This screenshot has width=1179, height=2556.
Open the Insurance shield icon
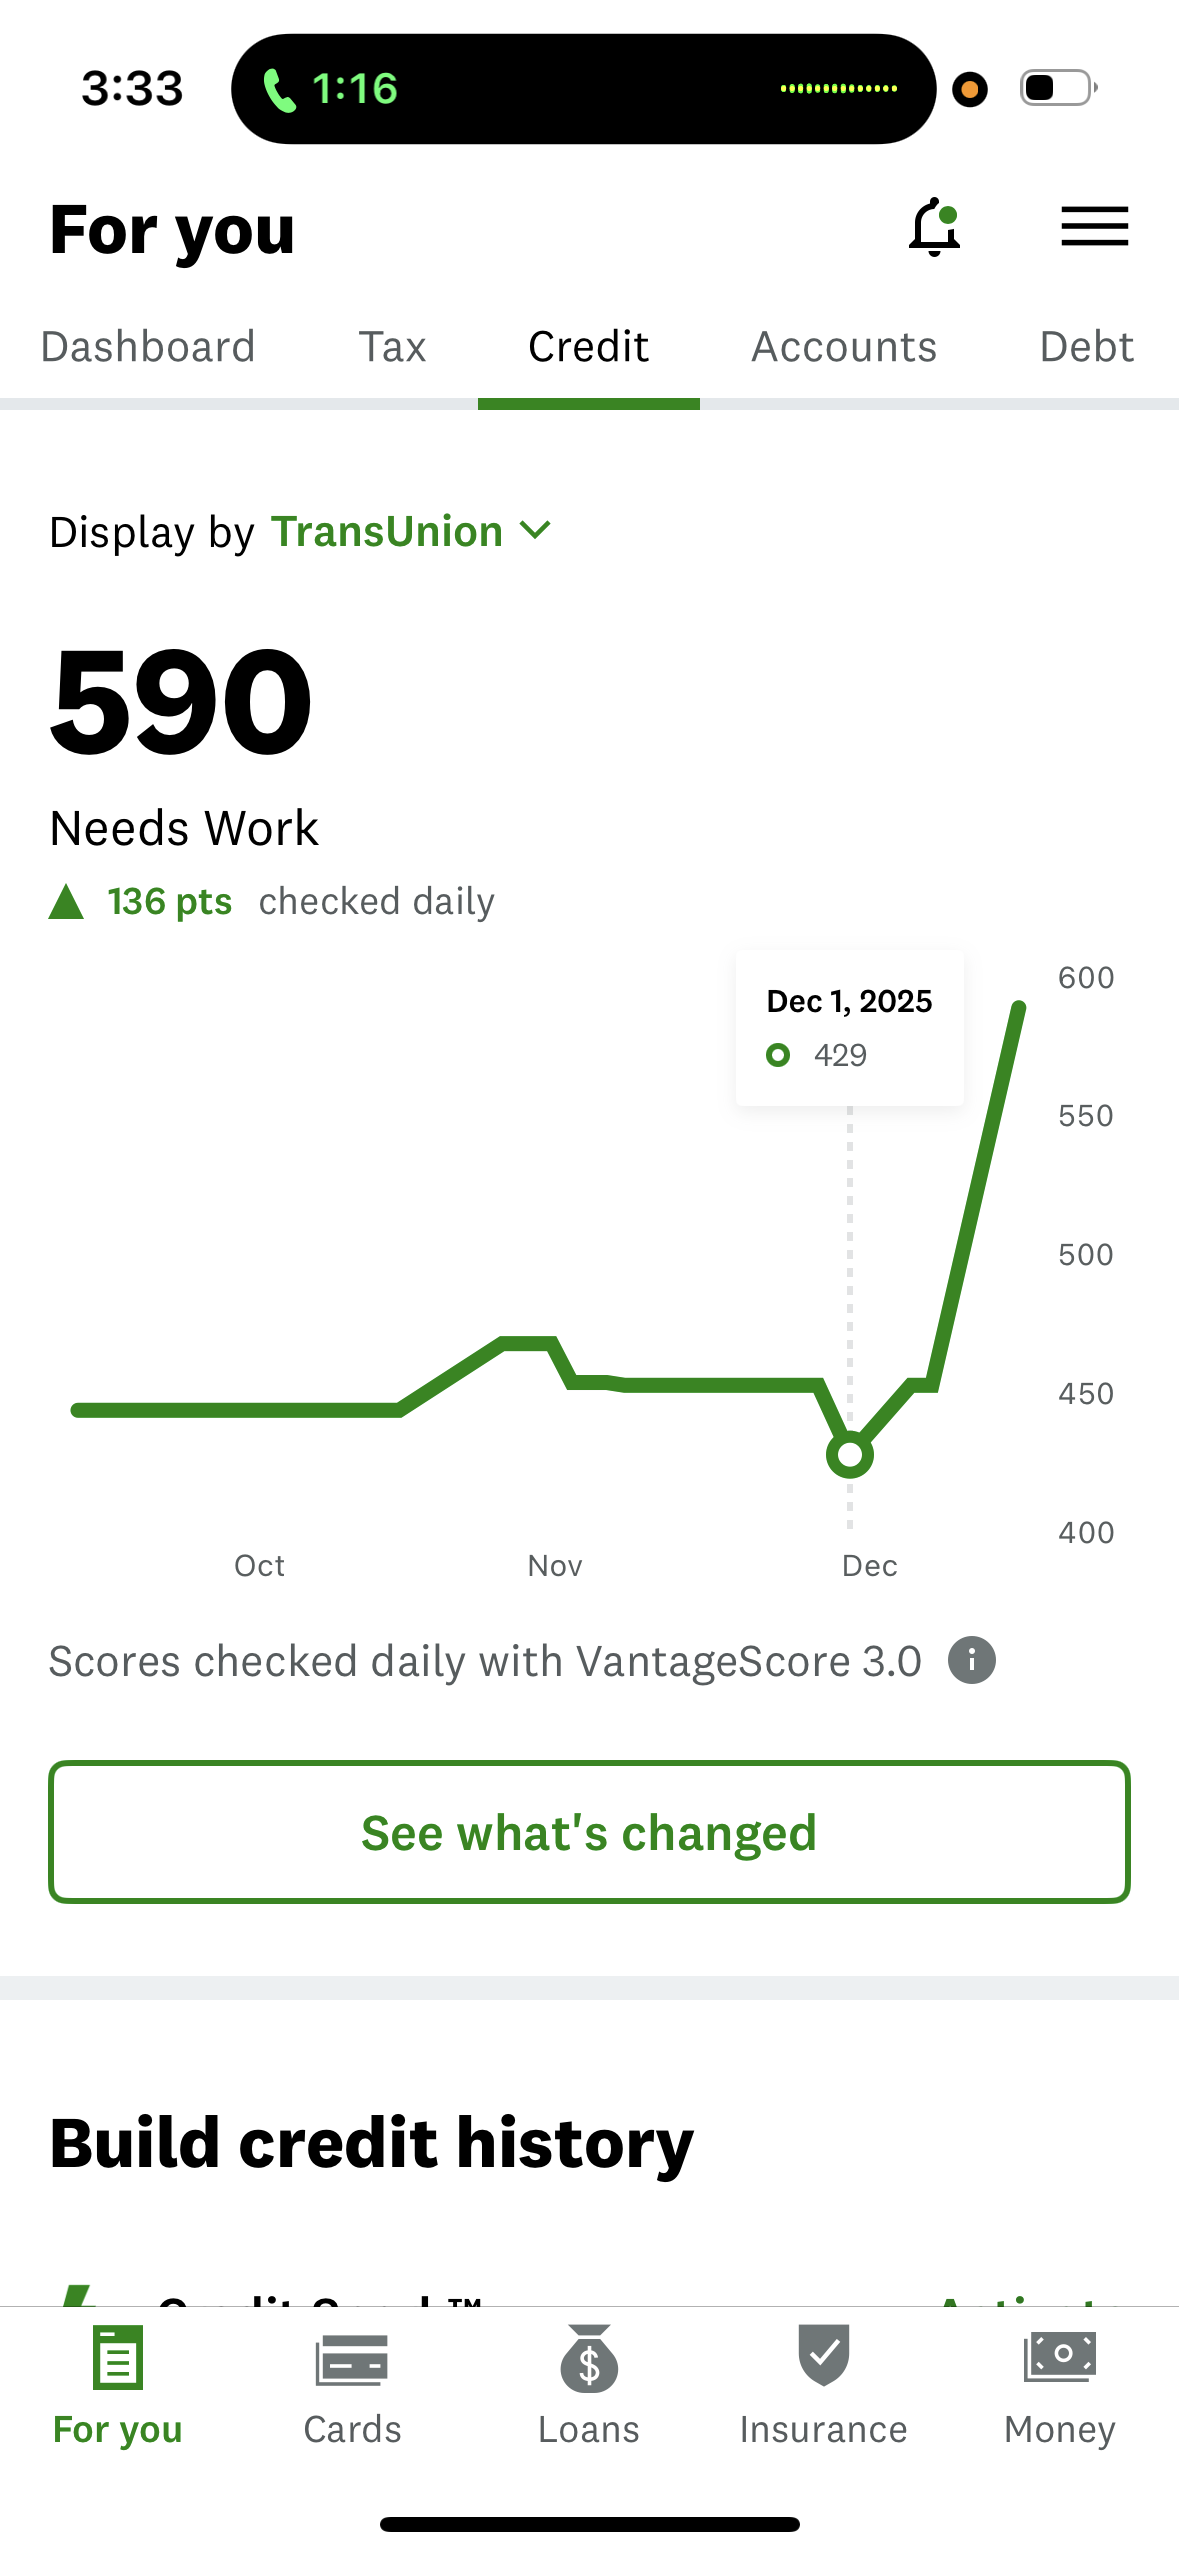823,2356
